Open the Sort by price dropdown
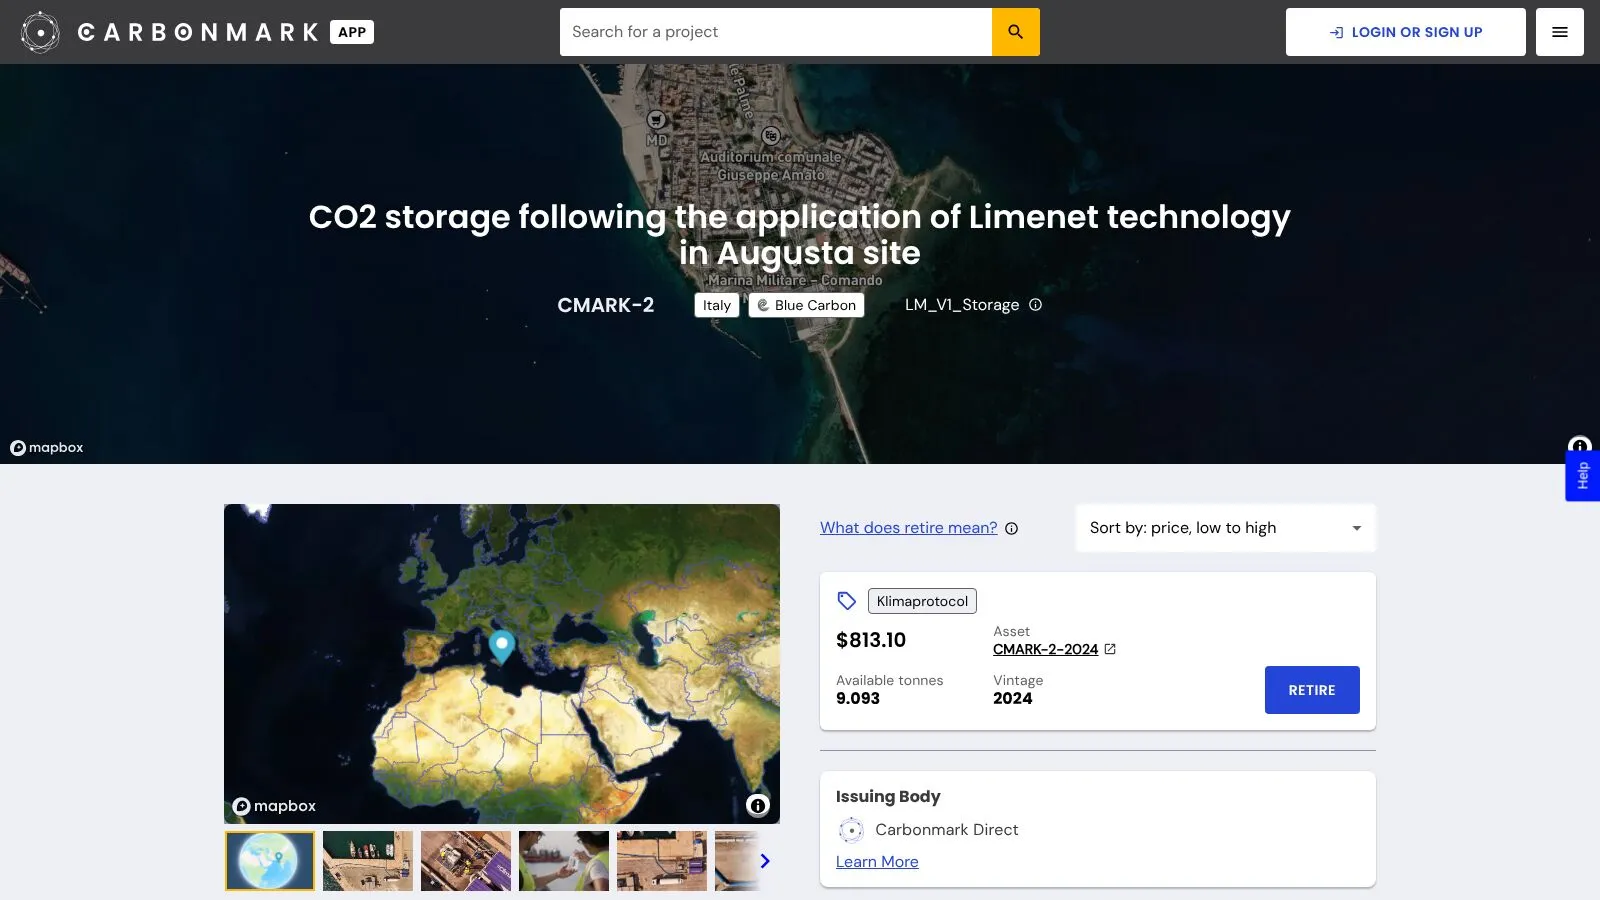This screenshot has height=900, width=1600. click(x=1226, y=528)
